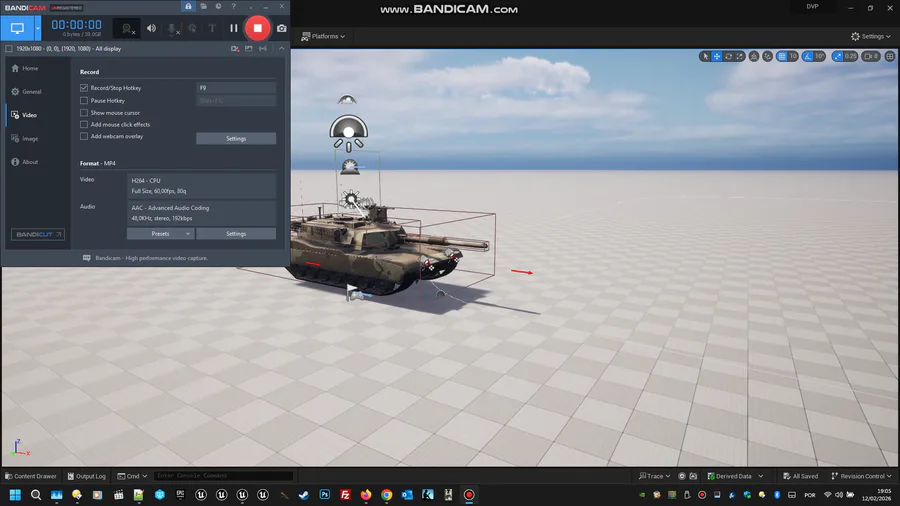The height and width of the screenshot is (506, 900).
Task: Enable Add mouse click effects checkbox
Action: [84, 124]
